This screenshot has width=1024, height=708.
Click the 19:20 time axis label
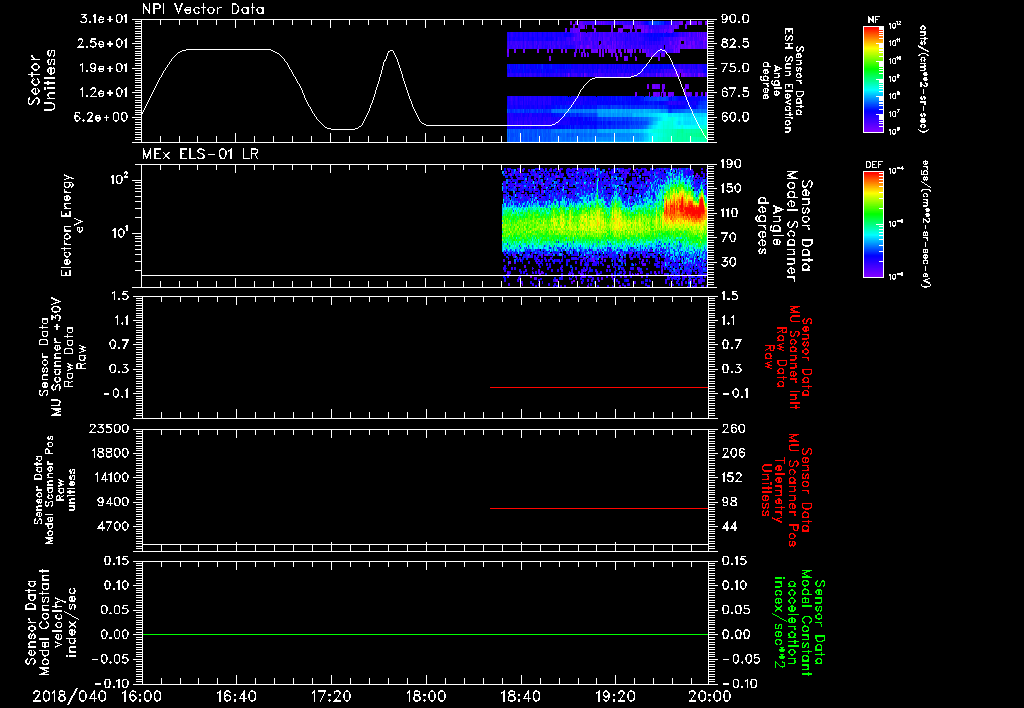point(615,696)
